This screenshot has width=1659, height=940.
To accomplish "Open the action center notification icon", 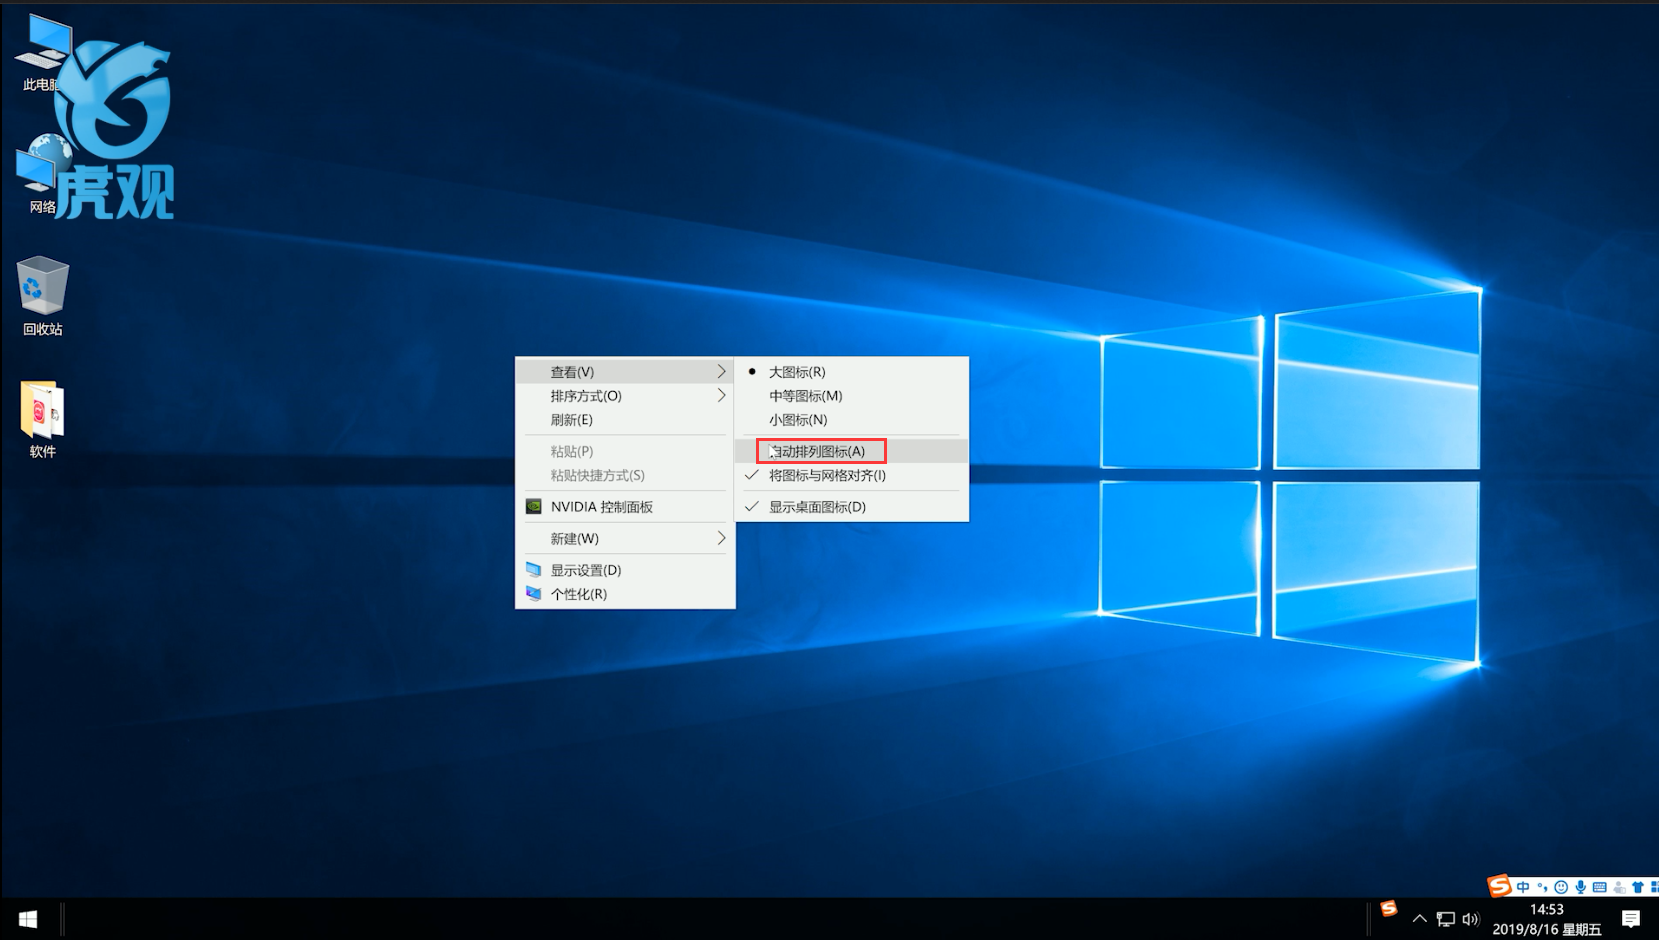I will point(1631,919).
